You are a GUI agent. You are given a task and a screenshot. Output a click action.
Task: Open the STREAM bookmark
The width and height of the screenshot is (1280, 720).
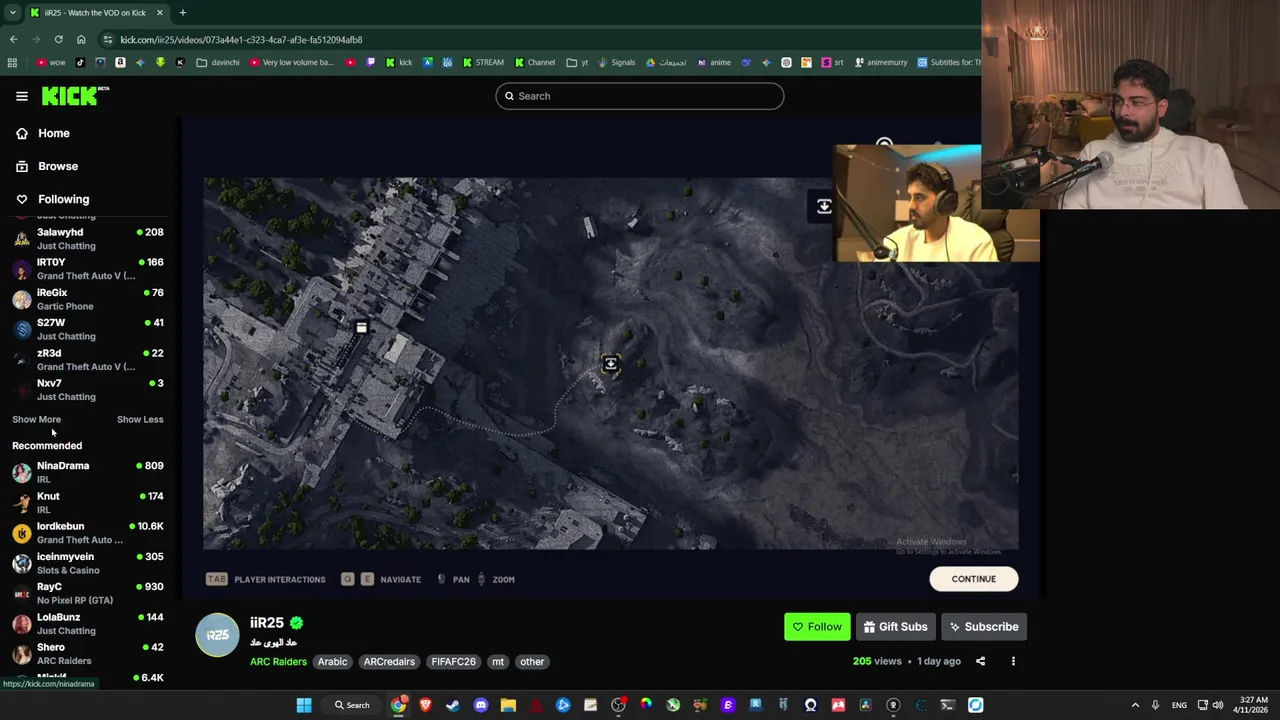click(x=483, y=62)
